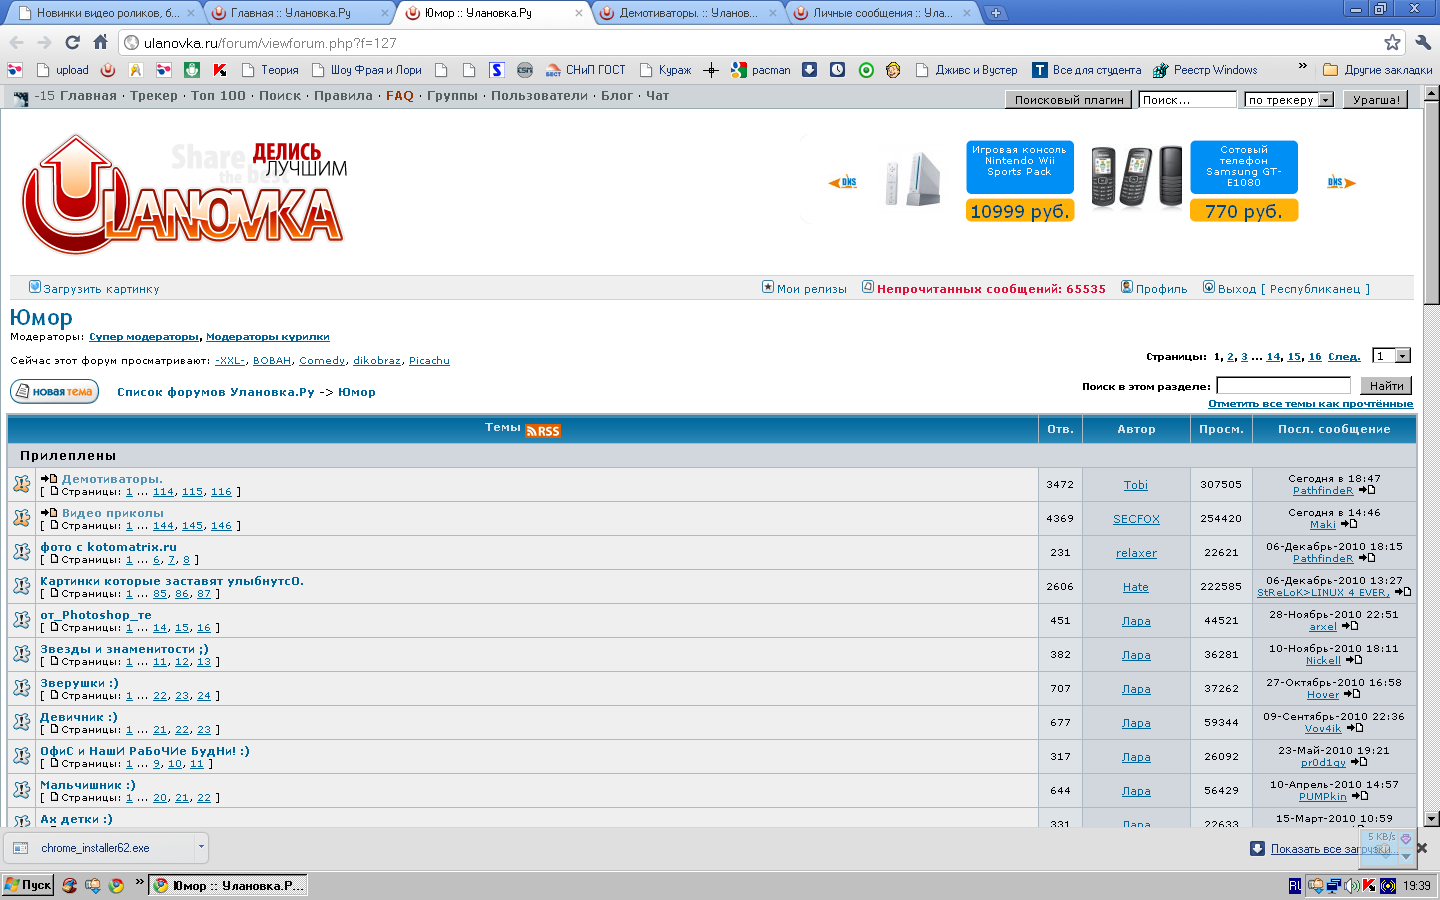Jump to last post icon in Демотиваторы row
The width and height of the screenshot is (1440, 900).
point(1367,490)
